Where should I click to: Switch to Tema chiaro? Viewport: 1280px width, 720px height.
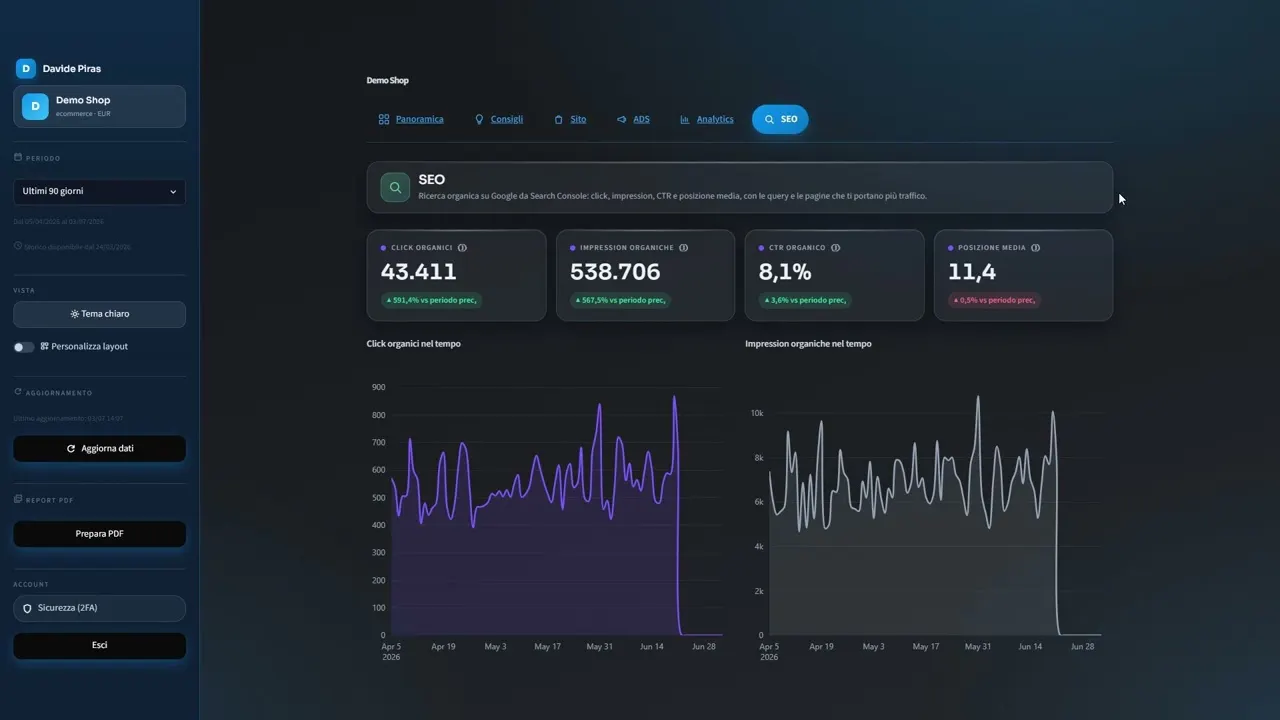pyautogui.click(x=99, y=314)
